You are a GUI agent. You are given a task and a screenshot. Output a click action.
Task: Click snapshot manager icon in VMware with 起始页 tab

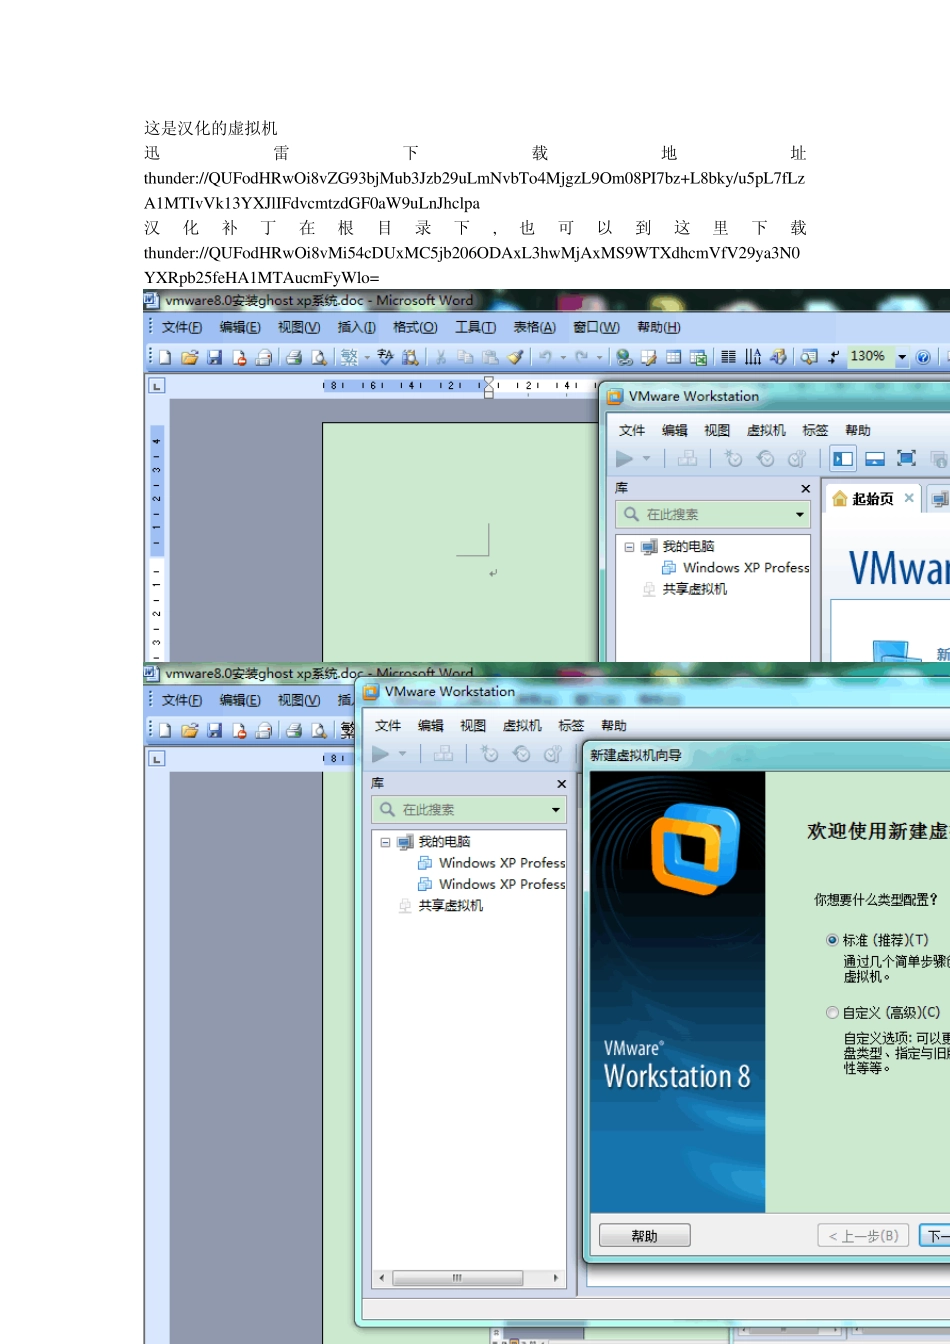[x=797, y=459]
